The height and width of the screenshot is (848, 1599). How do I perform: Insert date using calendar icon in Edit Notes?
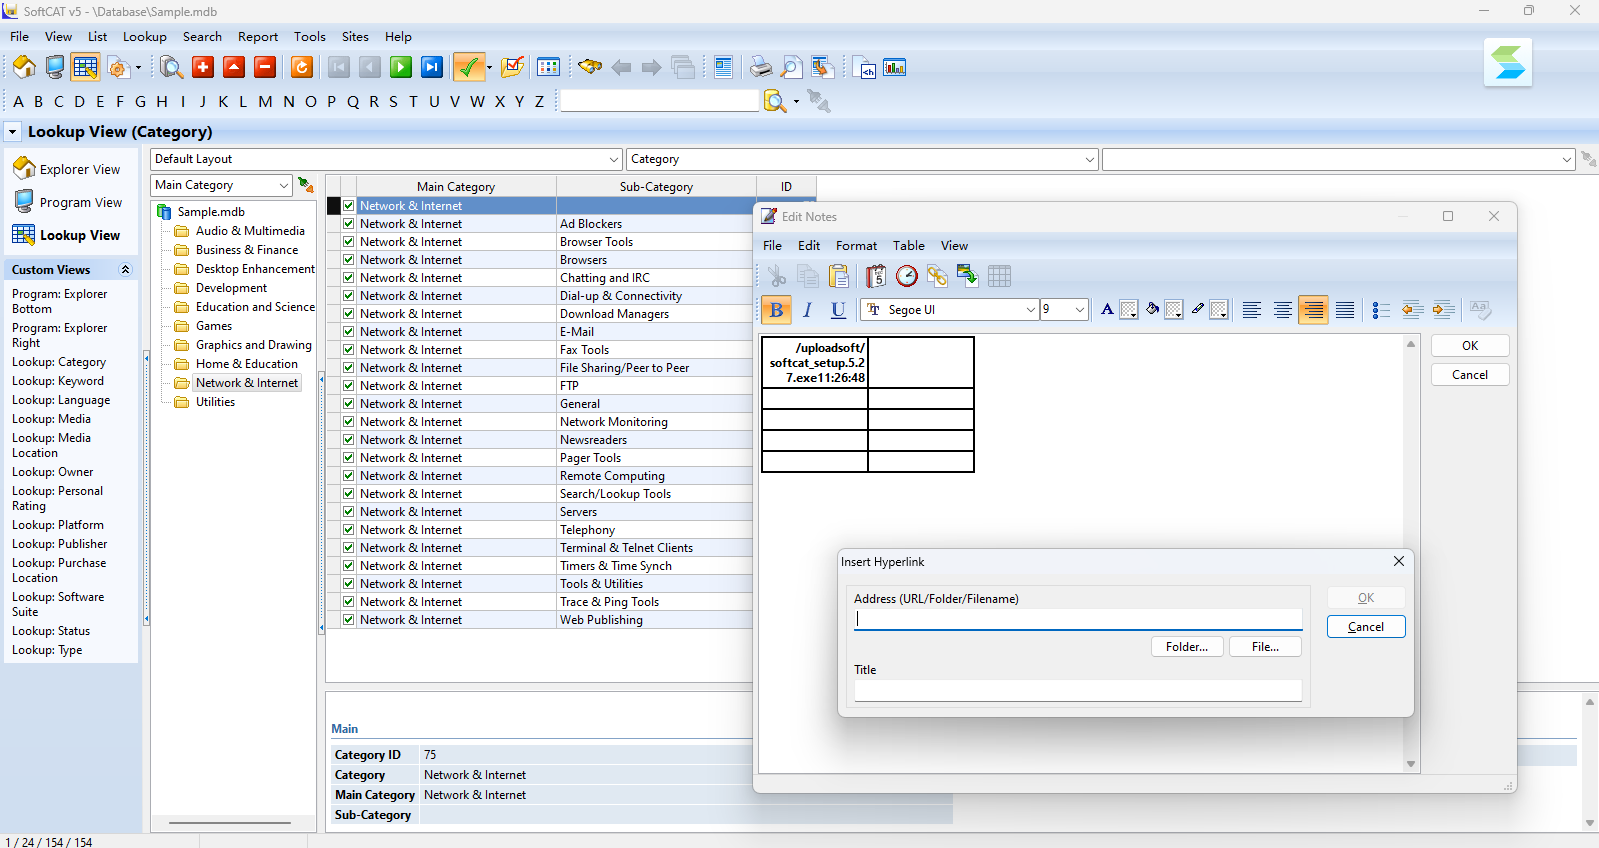coord(876,276)
